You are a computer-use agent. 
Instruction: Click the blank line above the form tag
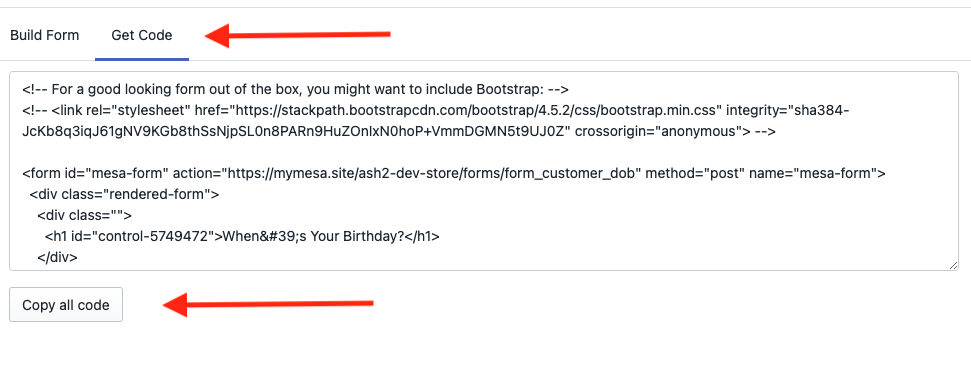(483, 152)
